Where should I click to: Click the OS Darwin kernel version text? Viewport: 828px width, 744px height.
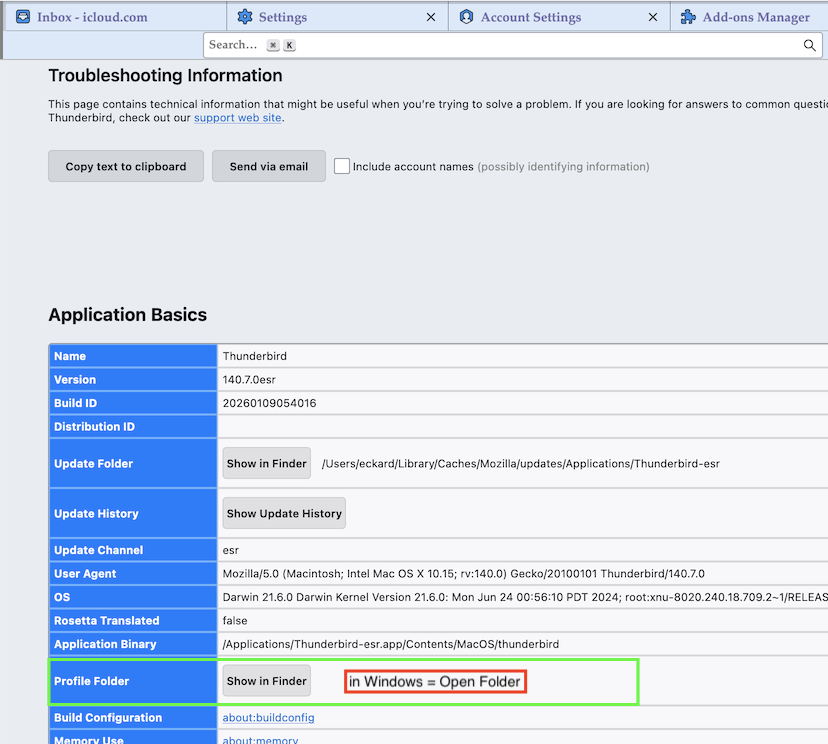click(x=525, y=597)
